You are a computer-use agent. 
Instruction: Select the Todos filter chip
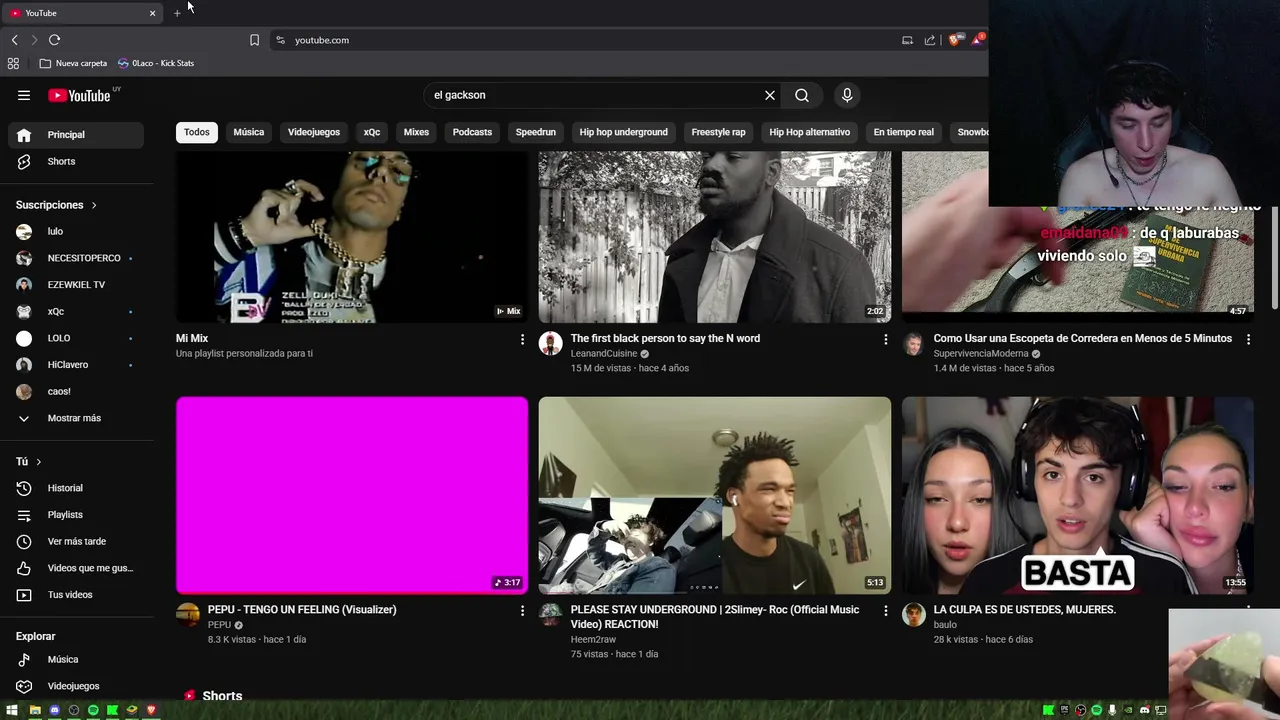[x=197, y=132]
